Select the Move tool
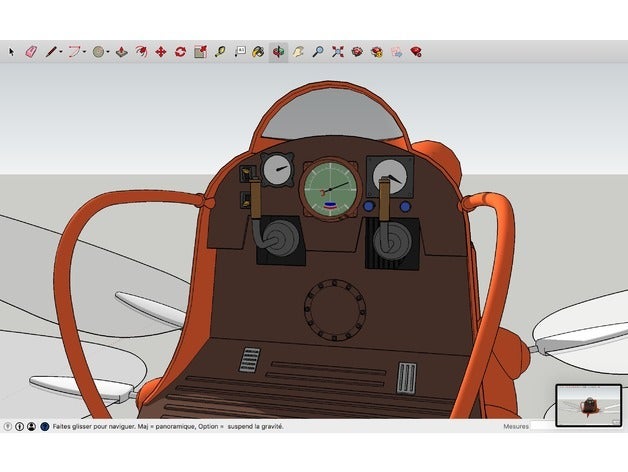Viewport: 628px width, 472px height. (x=160, y=51)
